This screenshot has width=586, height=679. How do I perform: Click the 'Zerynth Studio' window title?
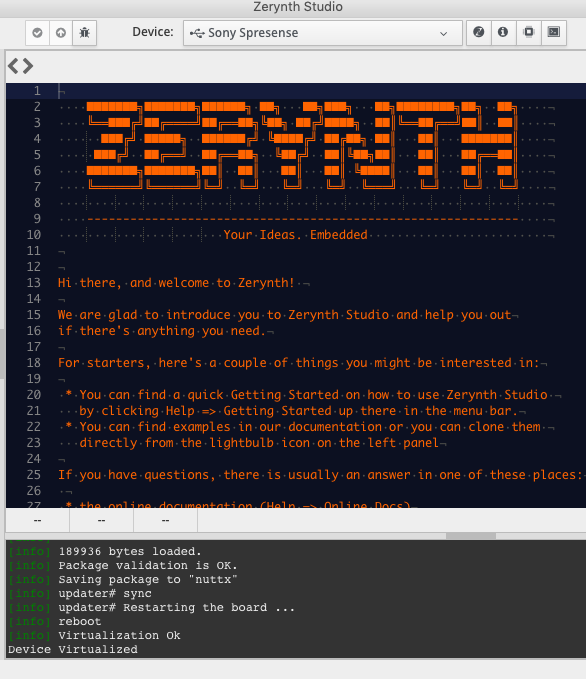298,7
